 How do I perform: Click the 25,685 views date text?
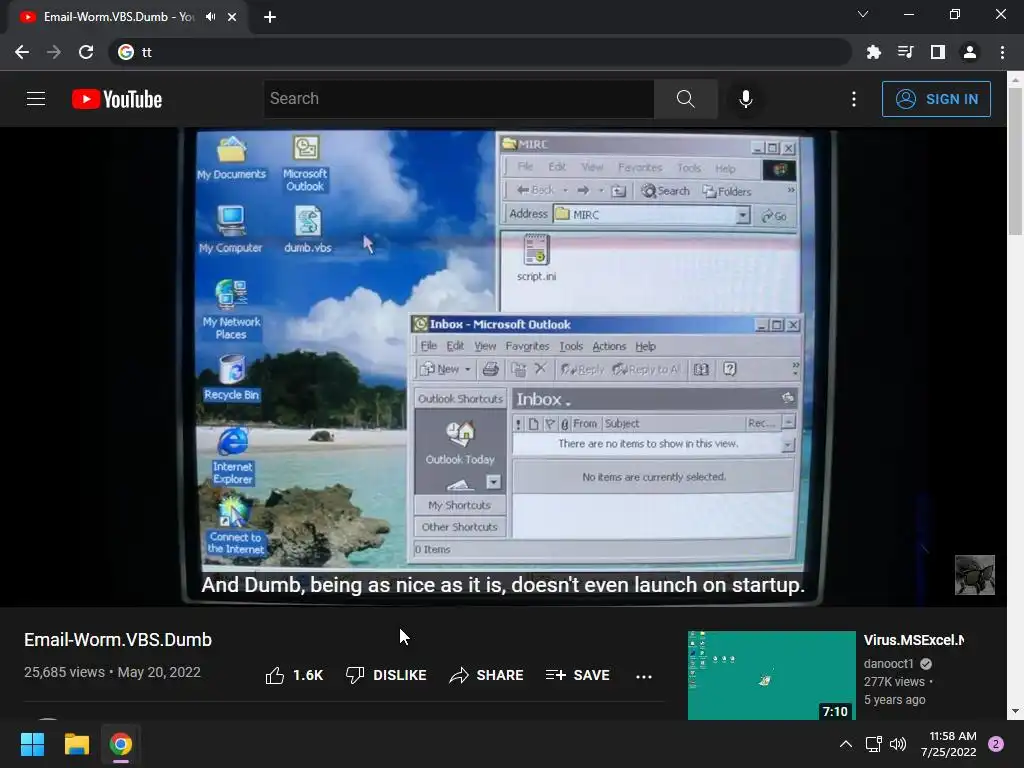point(112,672)
